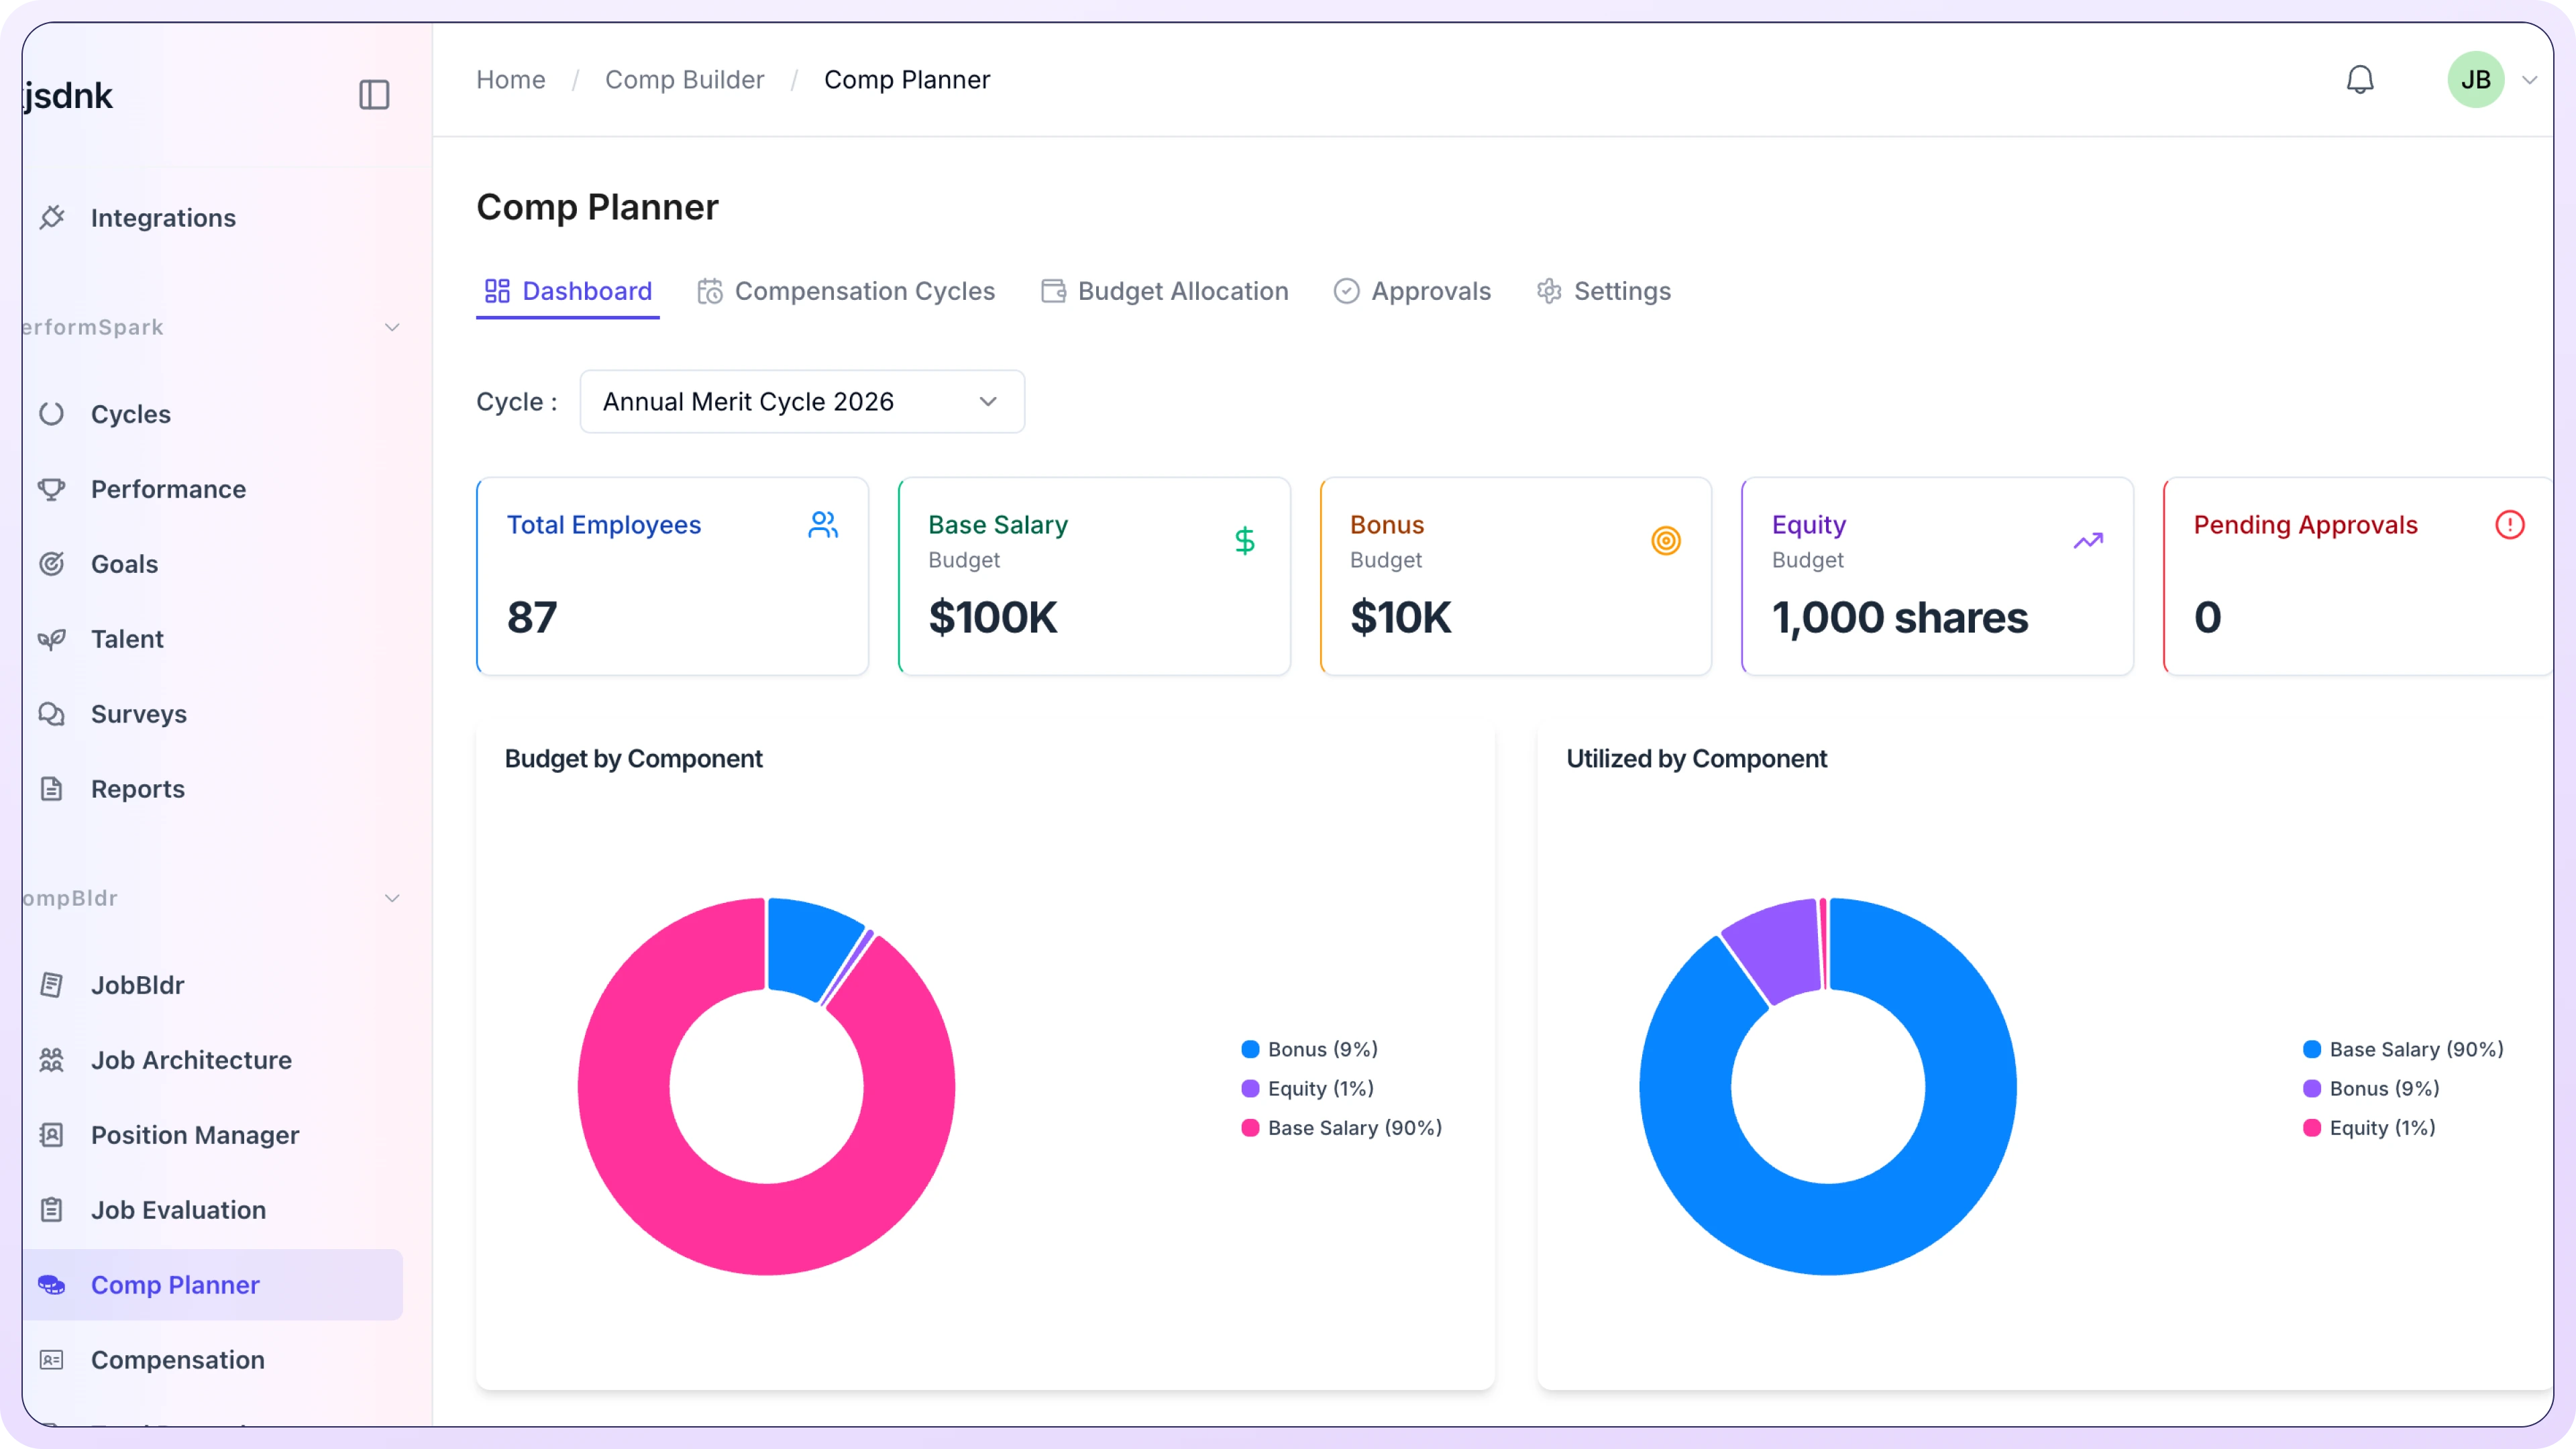Collapse the CompBldr sidebar section
The height and width of the screenshot is (1449, 2576).
392,899
